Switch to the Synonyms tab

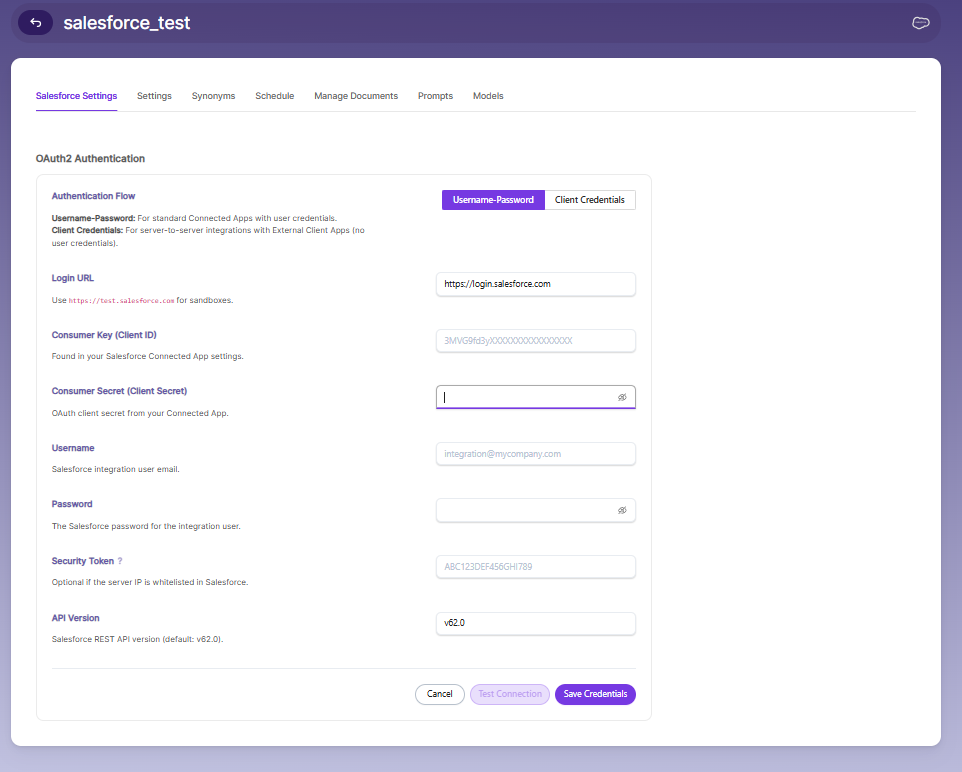pos(214,96)
